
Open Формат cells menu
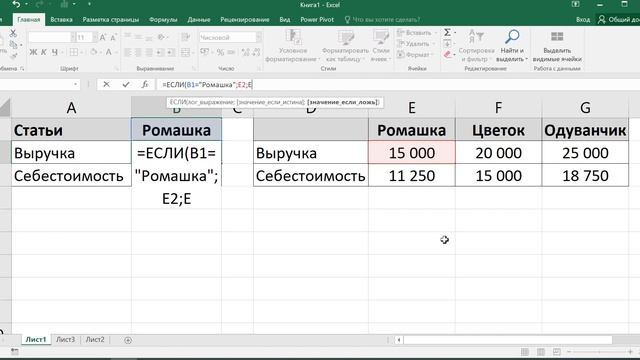pos(414,54)
